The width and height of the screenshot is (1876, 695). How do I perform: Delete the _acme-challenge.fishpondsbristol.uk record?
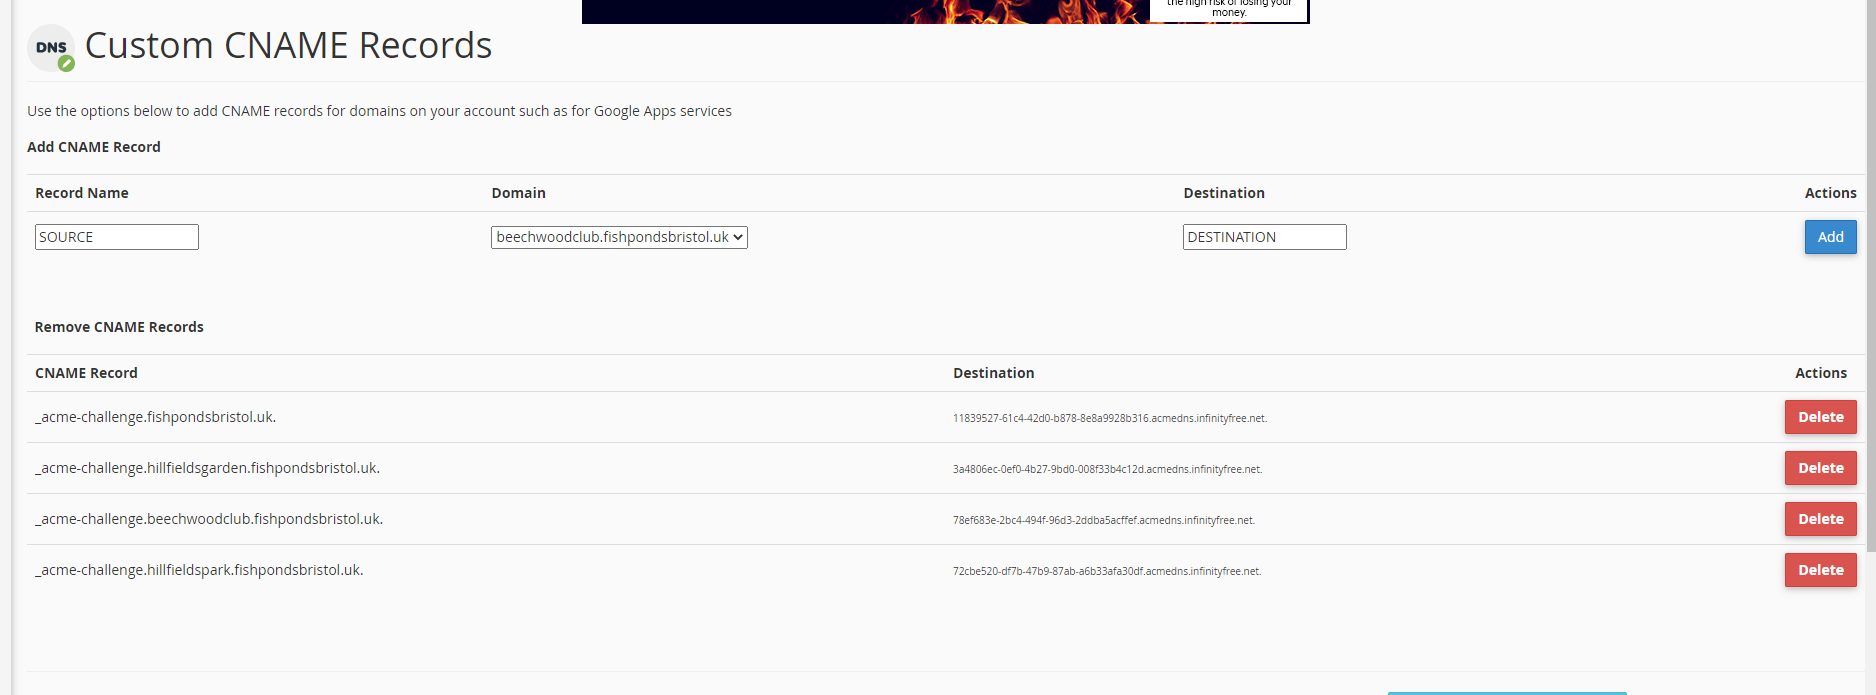pyautogui.click(x=1820, y=417)
